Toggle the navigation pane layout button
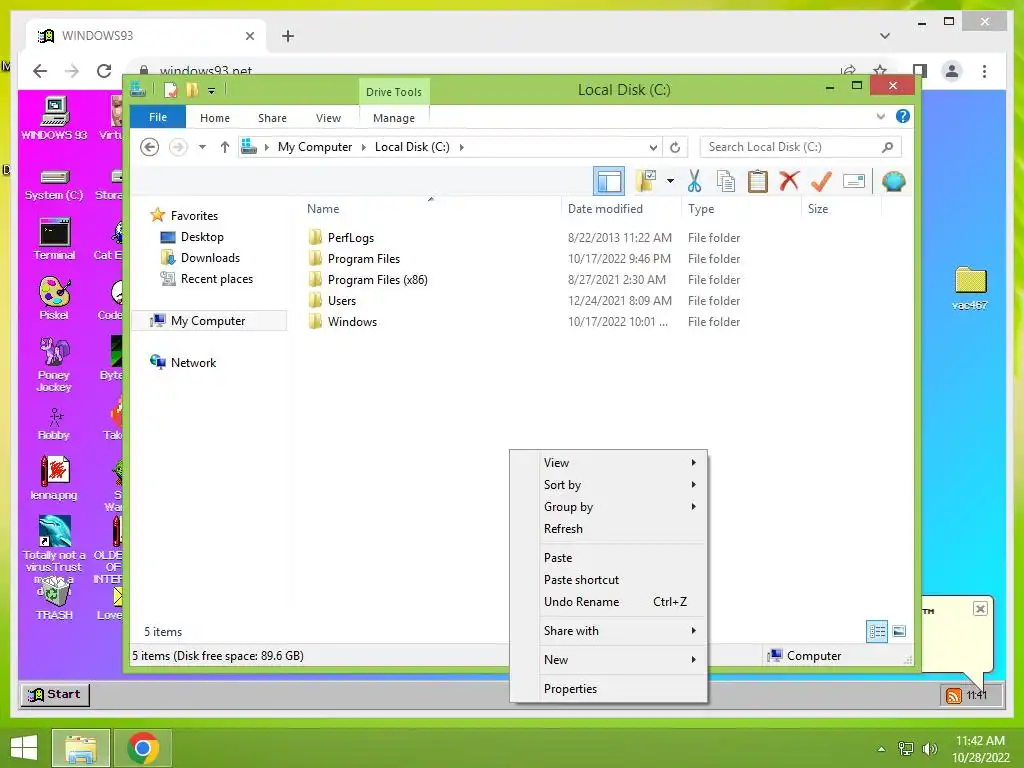Image resolution: width=1024 pixels, height=768 pixels. (609, 181)
